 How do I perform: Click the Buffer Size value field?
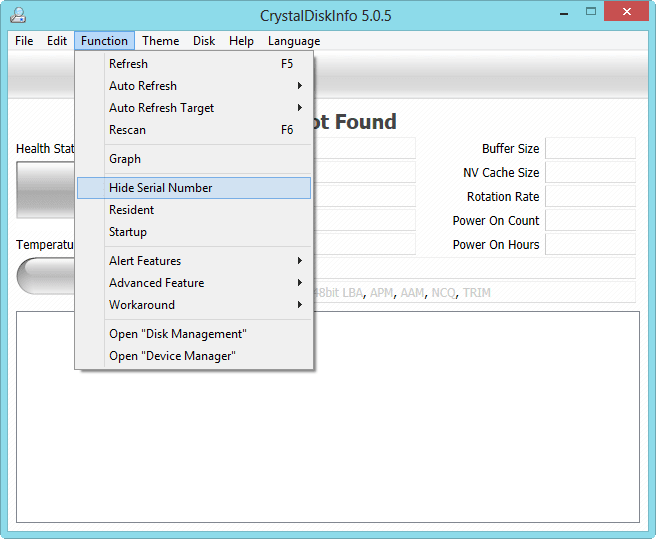click(590, 149)
